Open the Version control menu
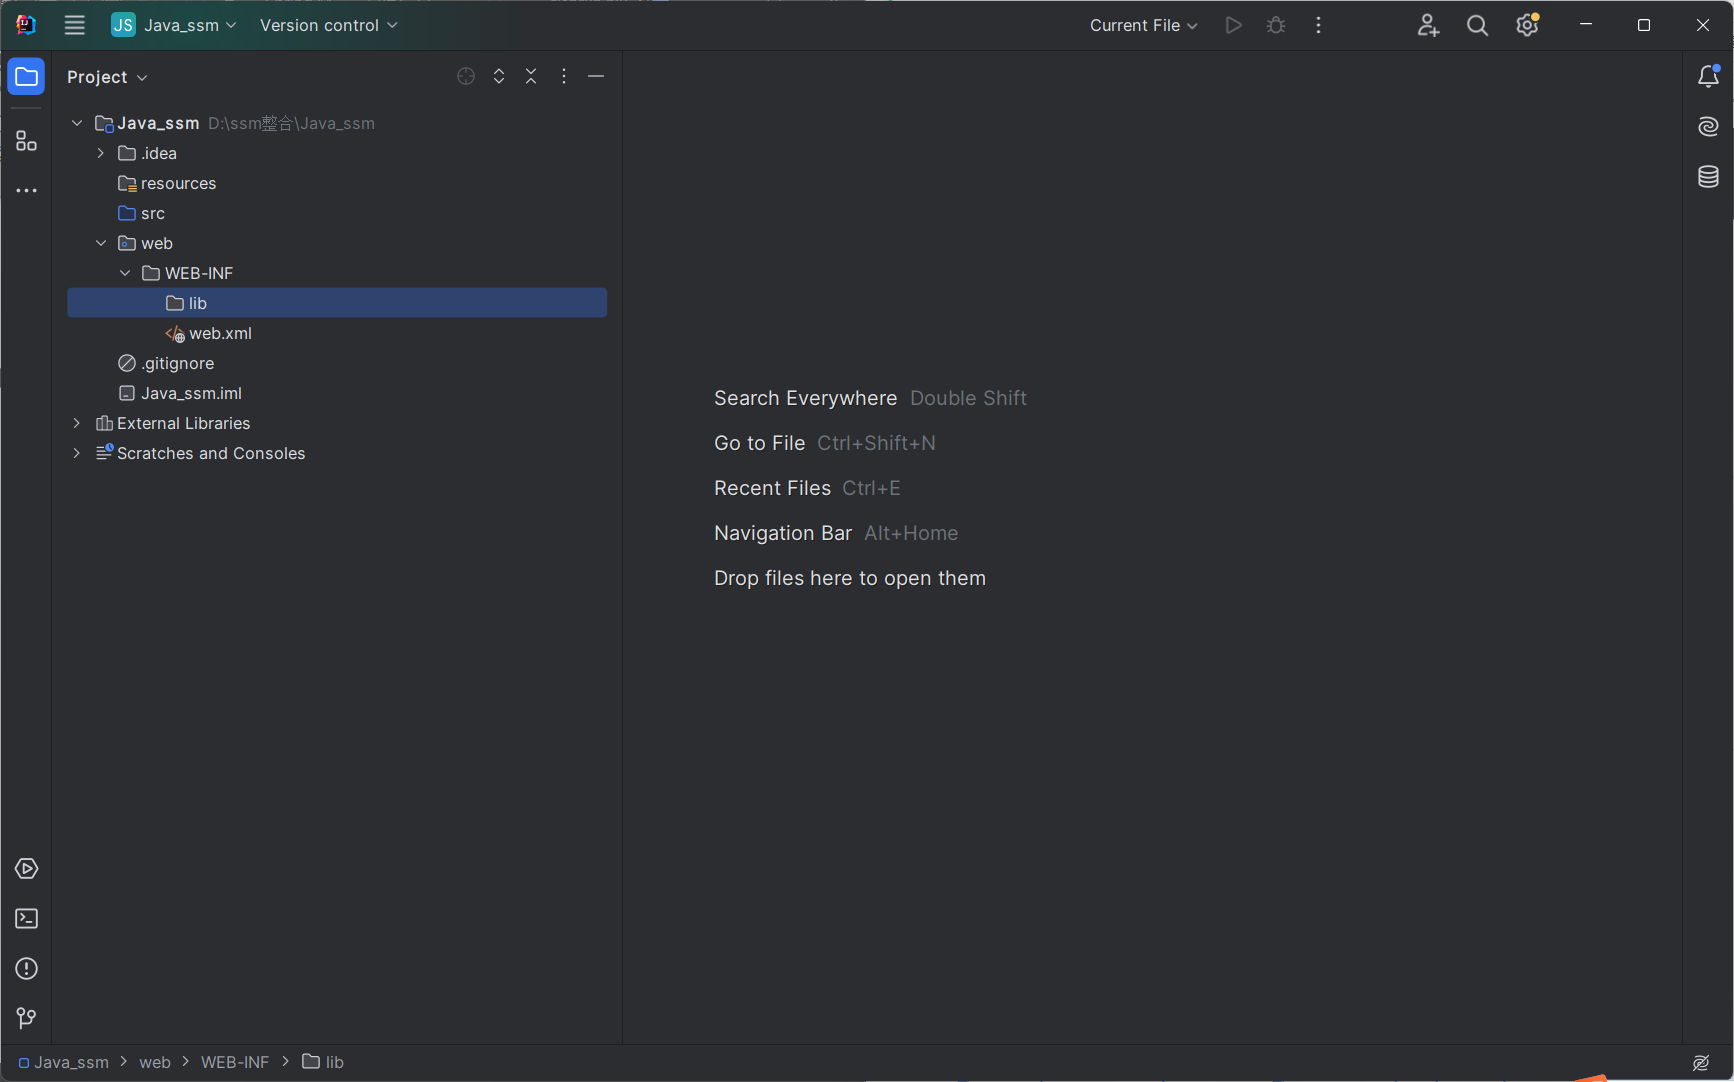The height and width of the screenshot is (1082, 1734). point(328,25)
